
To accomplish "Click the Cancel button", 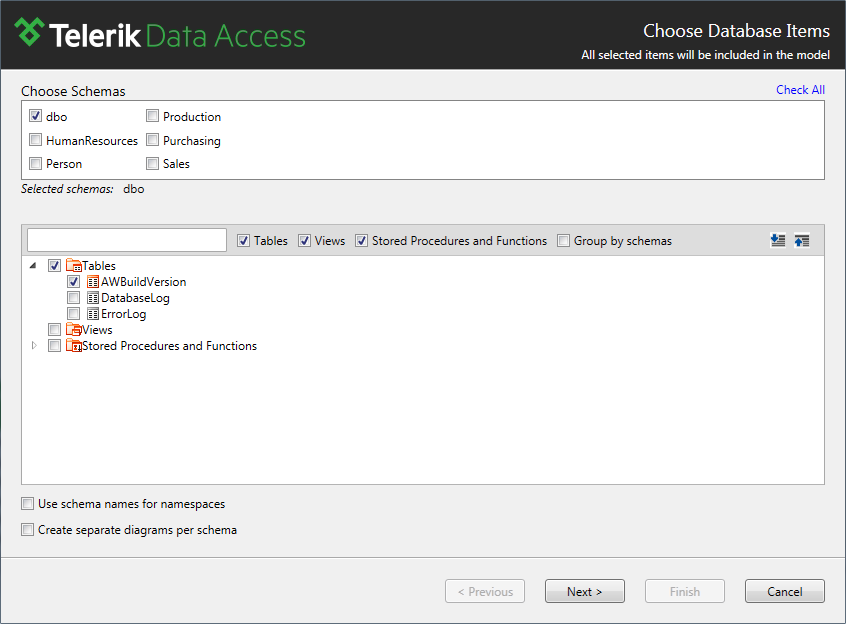I will click(x=785, y=592).
